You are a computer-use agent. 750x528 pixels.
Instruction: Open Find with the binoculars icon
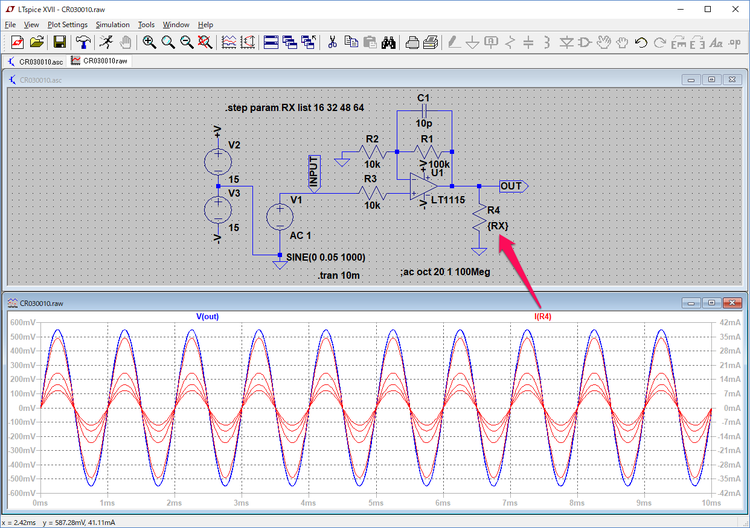(x=390, y=42)
